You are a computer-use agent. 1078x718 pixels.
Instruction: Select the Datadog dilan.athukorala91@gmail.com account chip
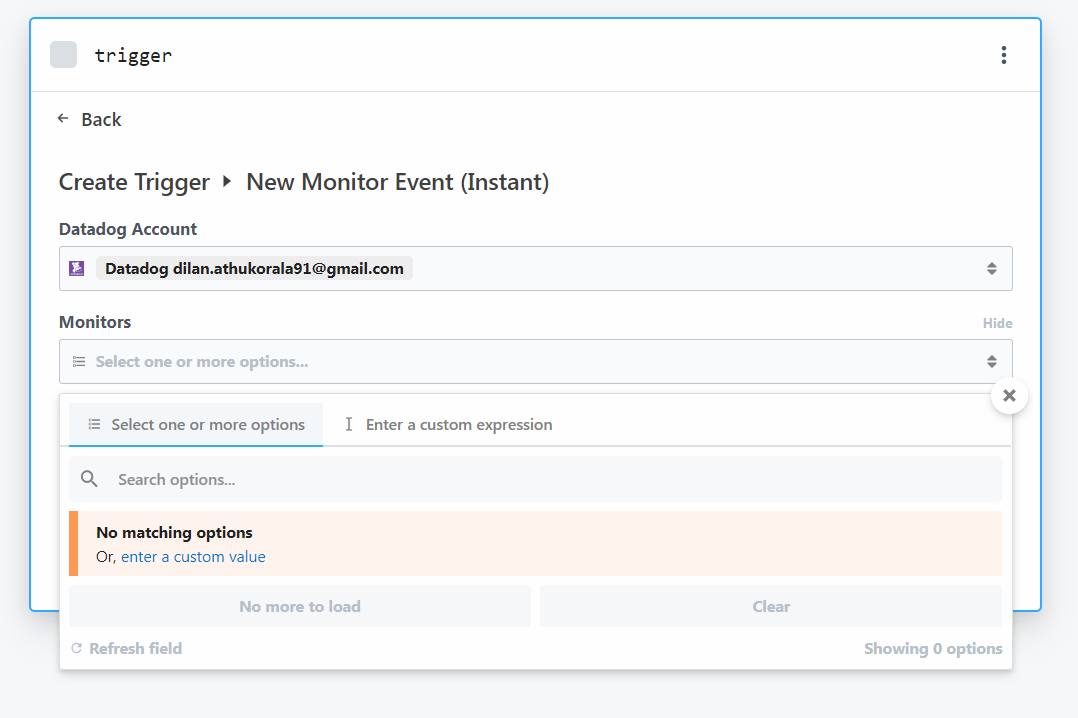254,268
